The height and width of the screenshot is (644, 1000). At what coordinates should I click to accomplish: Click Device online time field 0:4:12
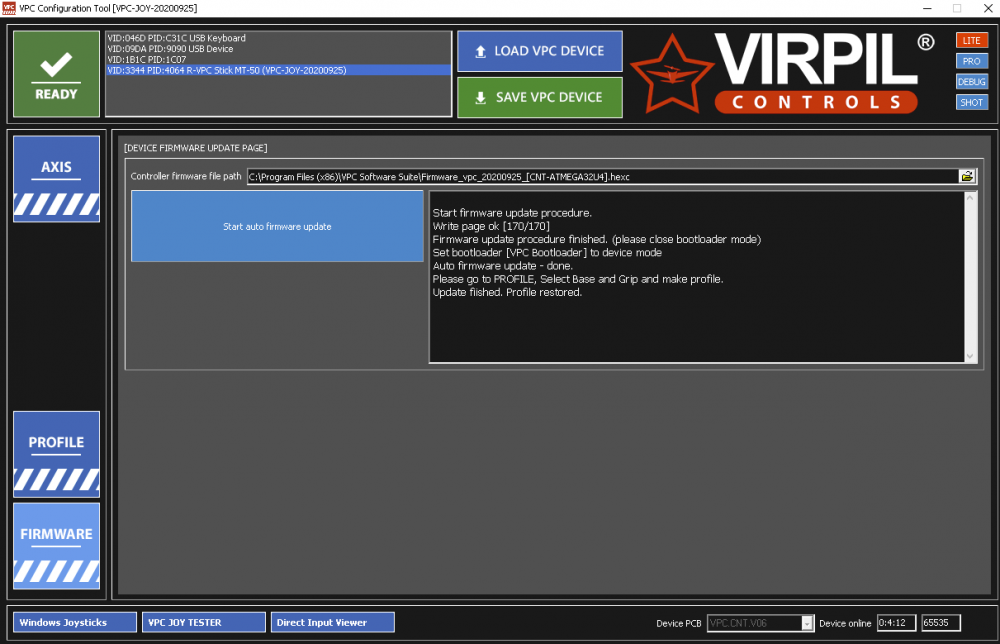pyautogui.click(x=896, y=623)
